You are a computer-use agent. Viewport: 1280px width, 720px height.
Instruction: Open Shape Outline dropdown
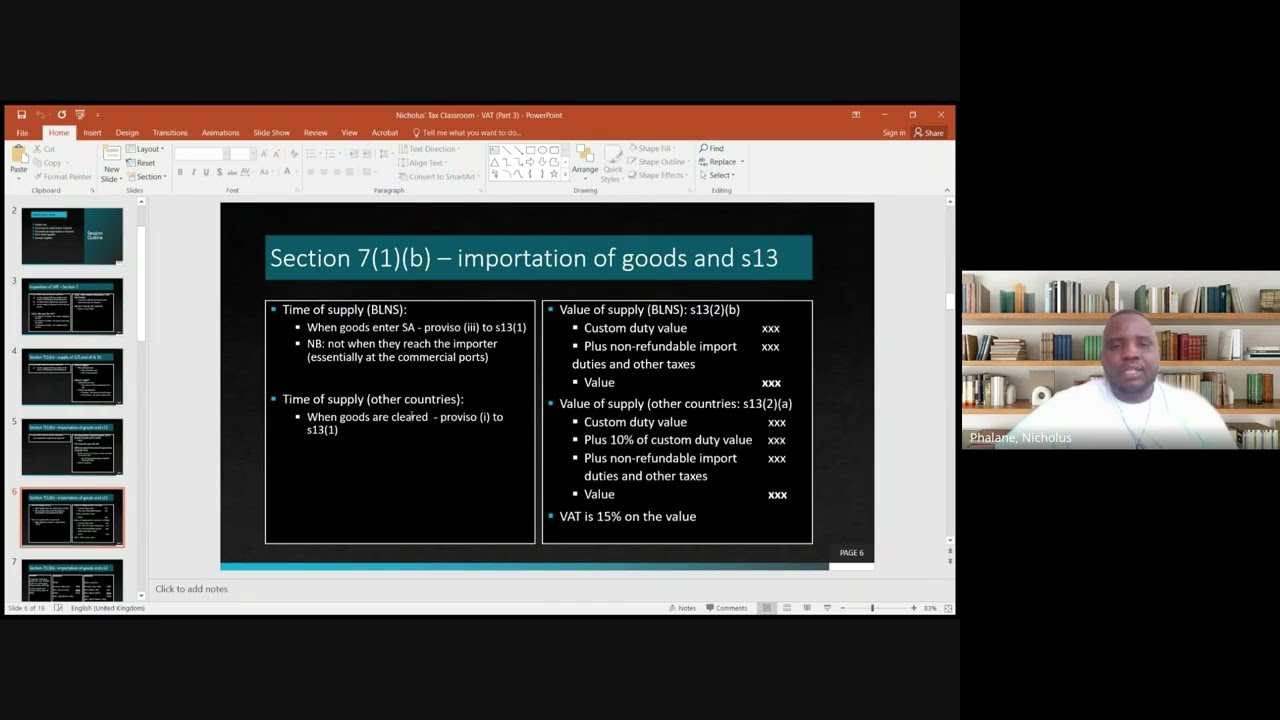658,162
